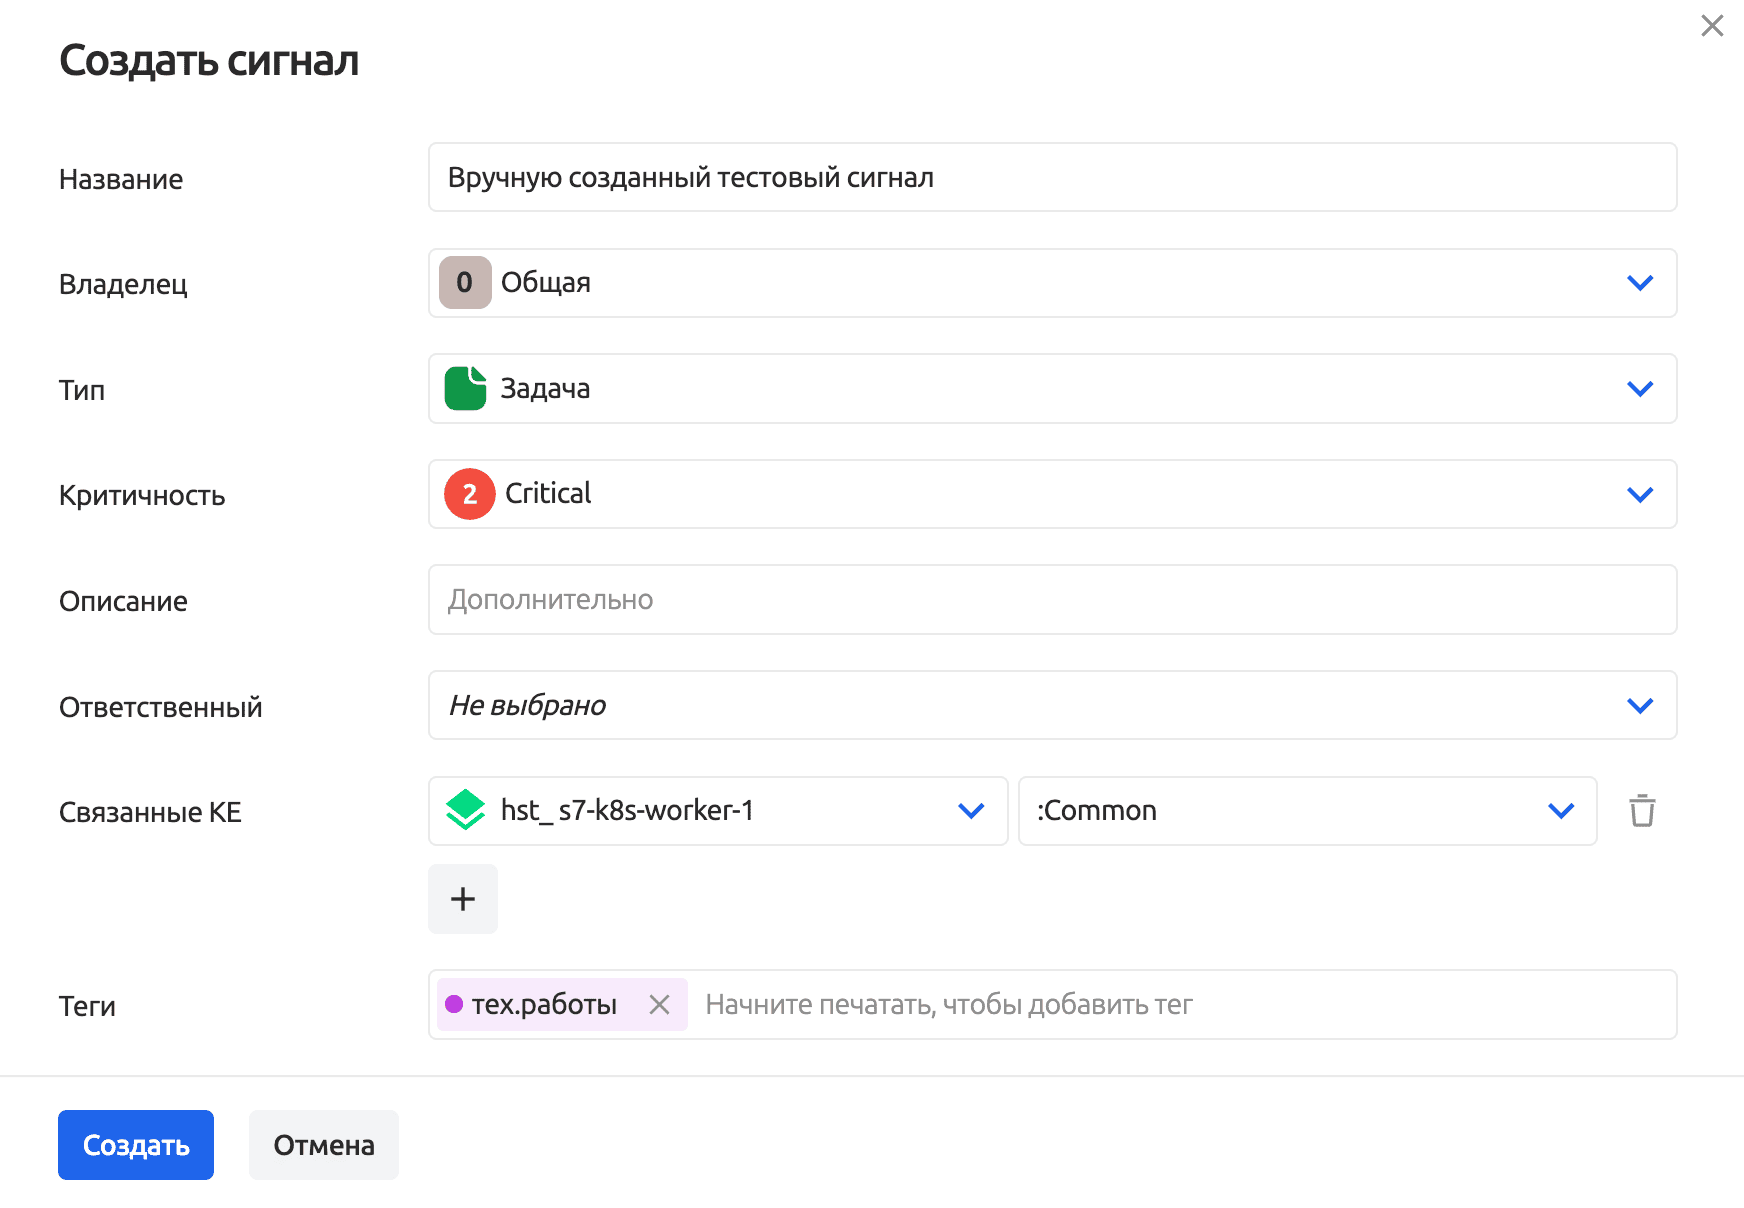1744x1208 pixels.
Task: Expand the Критичность dropdown arrow
Action: 1640,494
